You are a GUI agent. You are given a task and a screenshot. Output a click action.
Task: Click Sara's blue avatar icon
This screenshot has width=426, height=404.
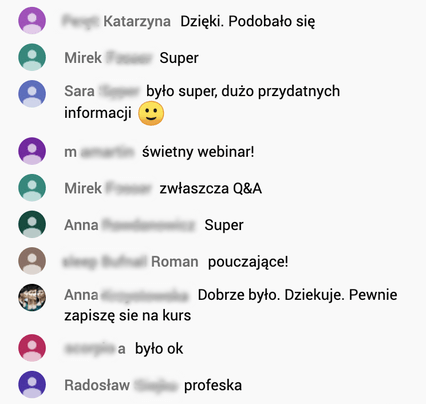point(32,94)
